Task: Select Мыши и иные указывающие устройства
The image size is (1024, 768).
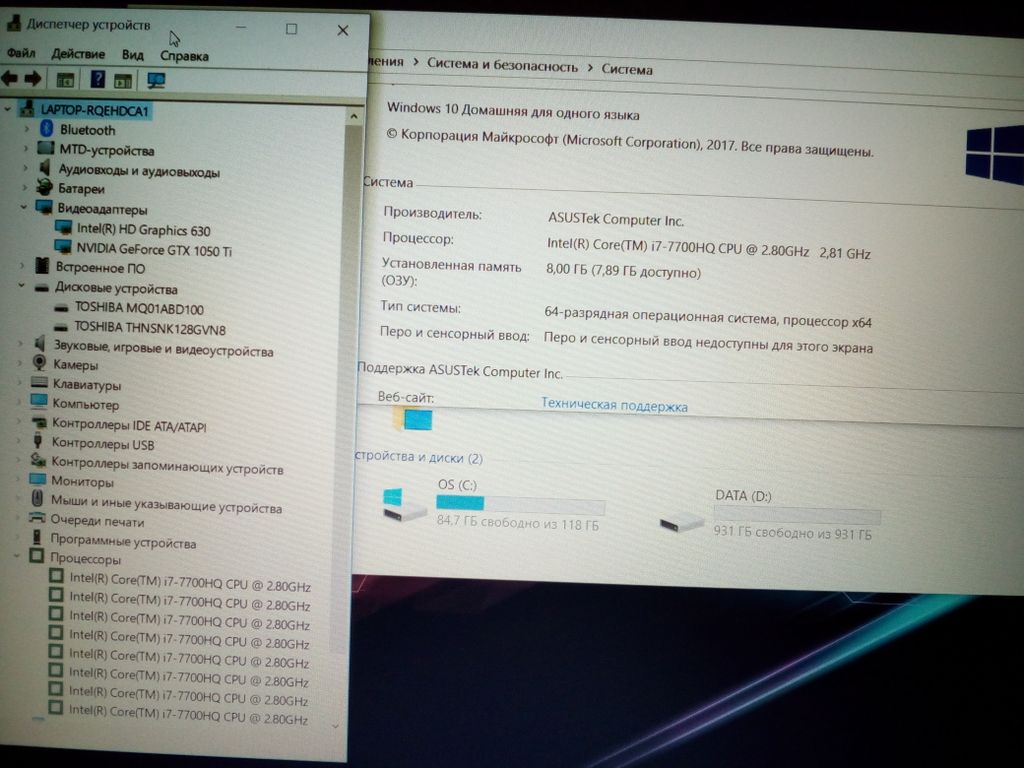Action: click(167, 504)
